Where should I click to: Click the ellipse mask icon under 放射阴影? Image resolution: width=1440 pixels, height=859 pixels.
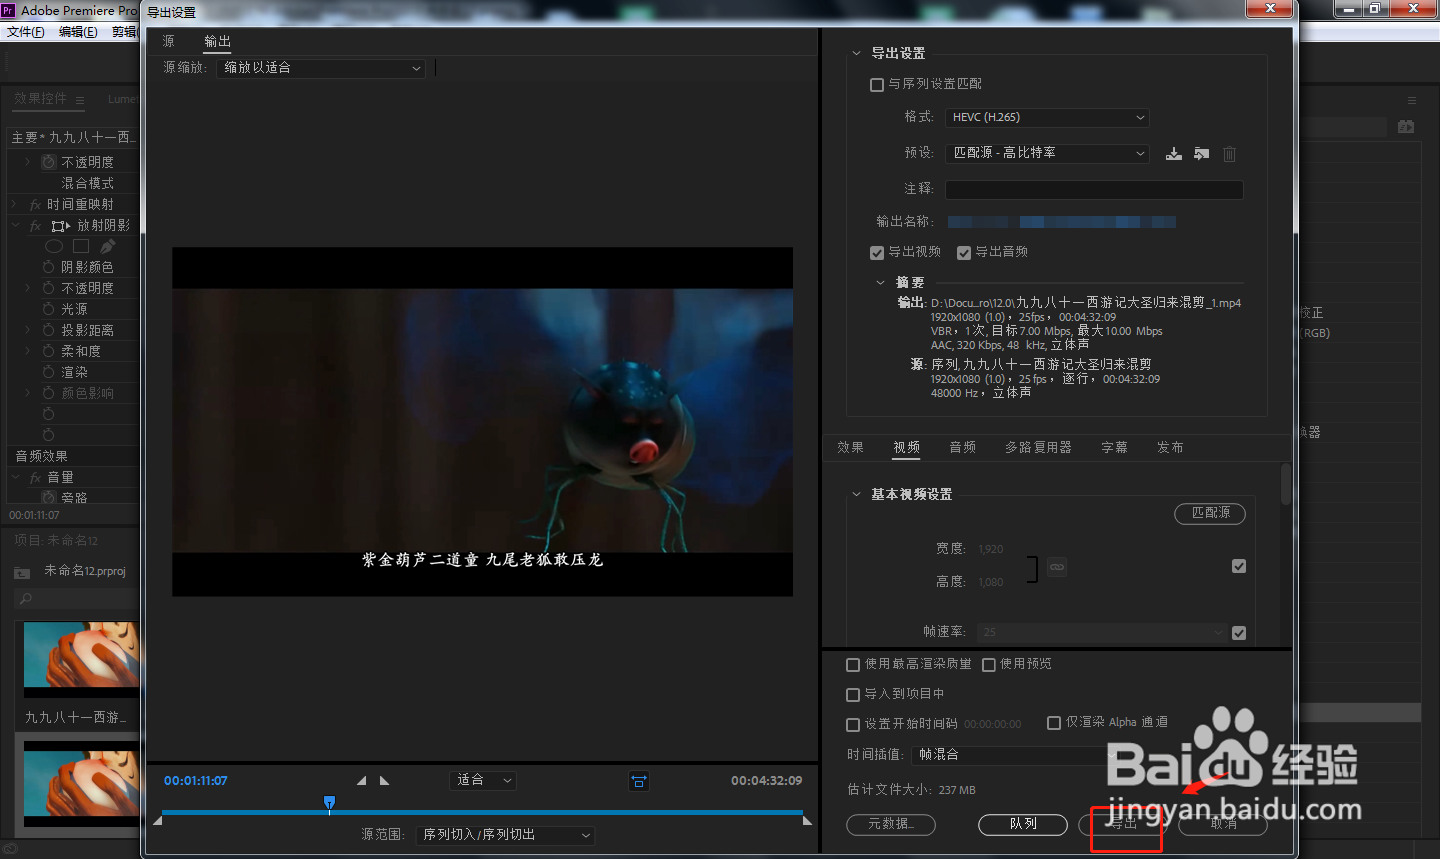54,246
